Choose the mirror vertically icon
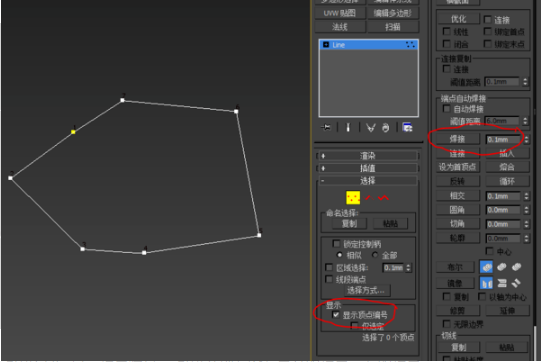Viewport: 541px width, 362px height. coord(502,283)
